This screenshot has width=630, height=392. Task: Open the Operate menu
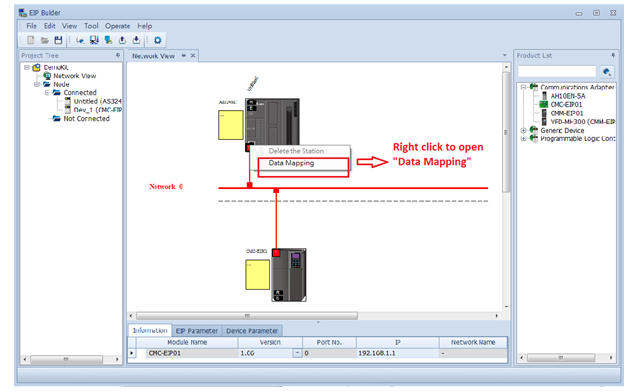117,26
